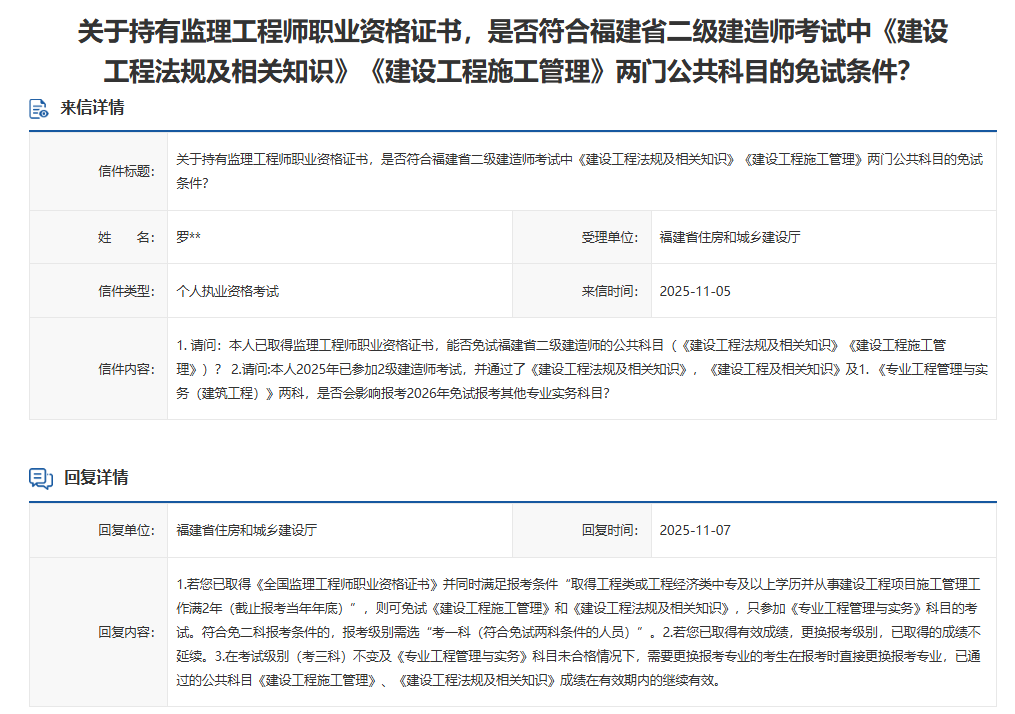Click the chat bubble icon beside 回复详情
This screenshot has width=1015, height=714.
coord(40,478)
